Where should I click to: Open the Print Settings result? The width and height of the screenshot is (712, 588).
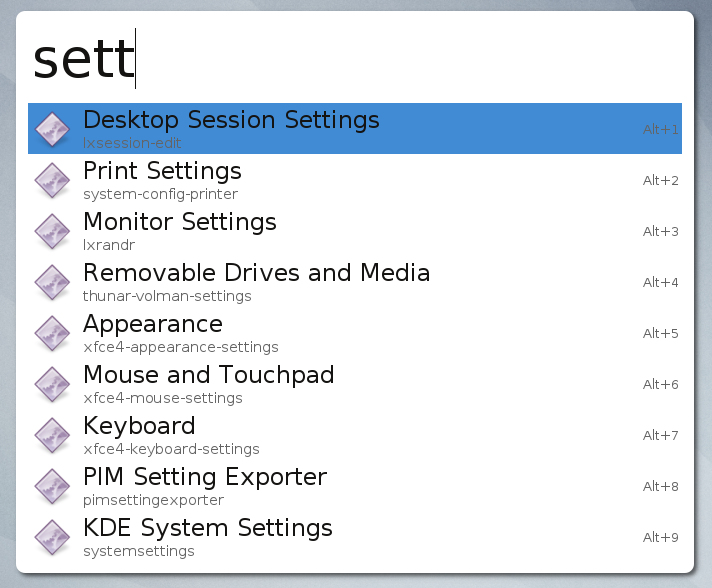point(162,171)
